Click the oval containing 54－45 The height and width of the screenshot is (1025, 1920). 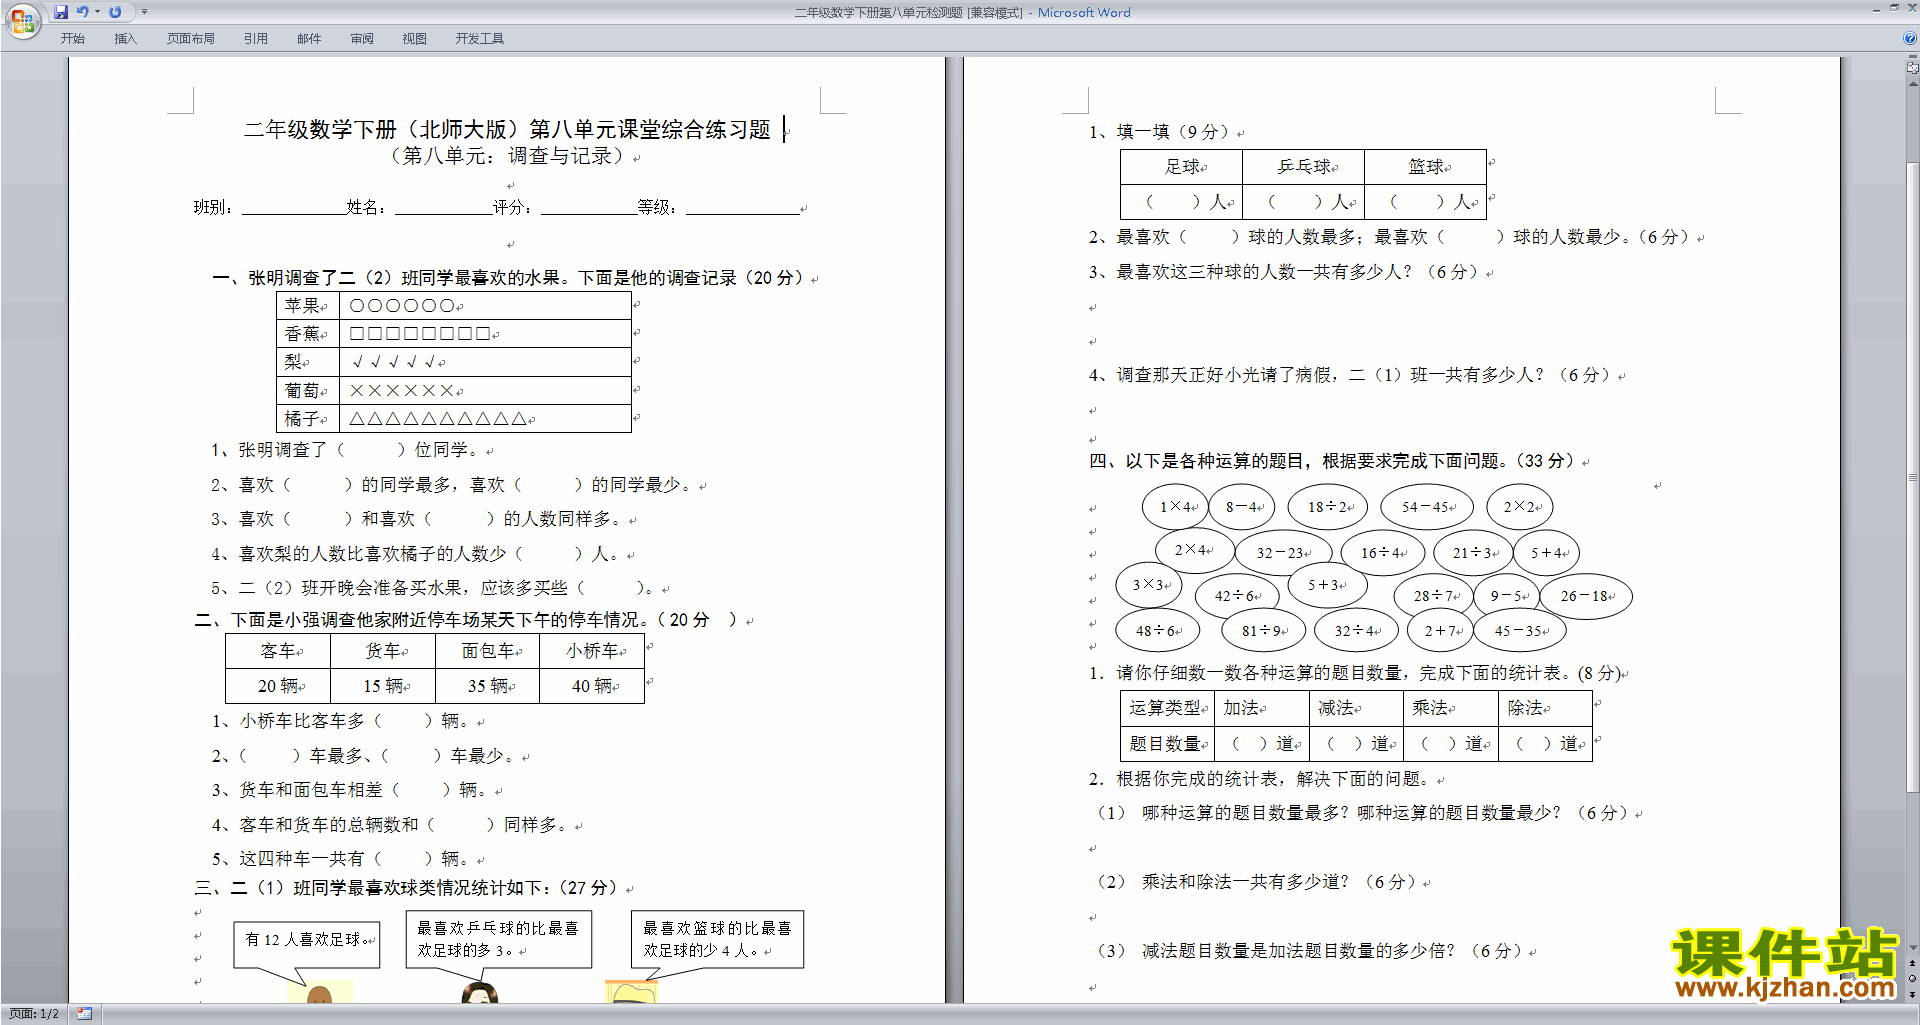click(x=1425, y=507)
